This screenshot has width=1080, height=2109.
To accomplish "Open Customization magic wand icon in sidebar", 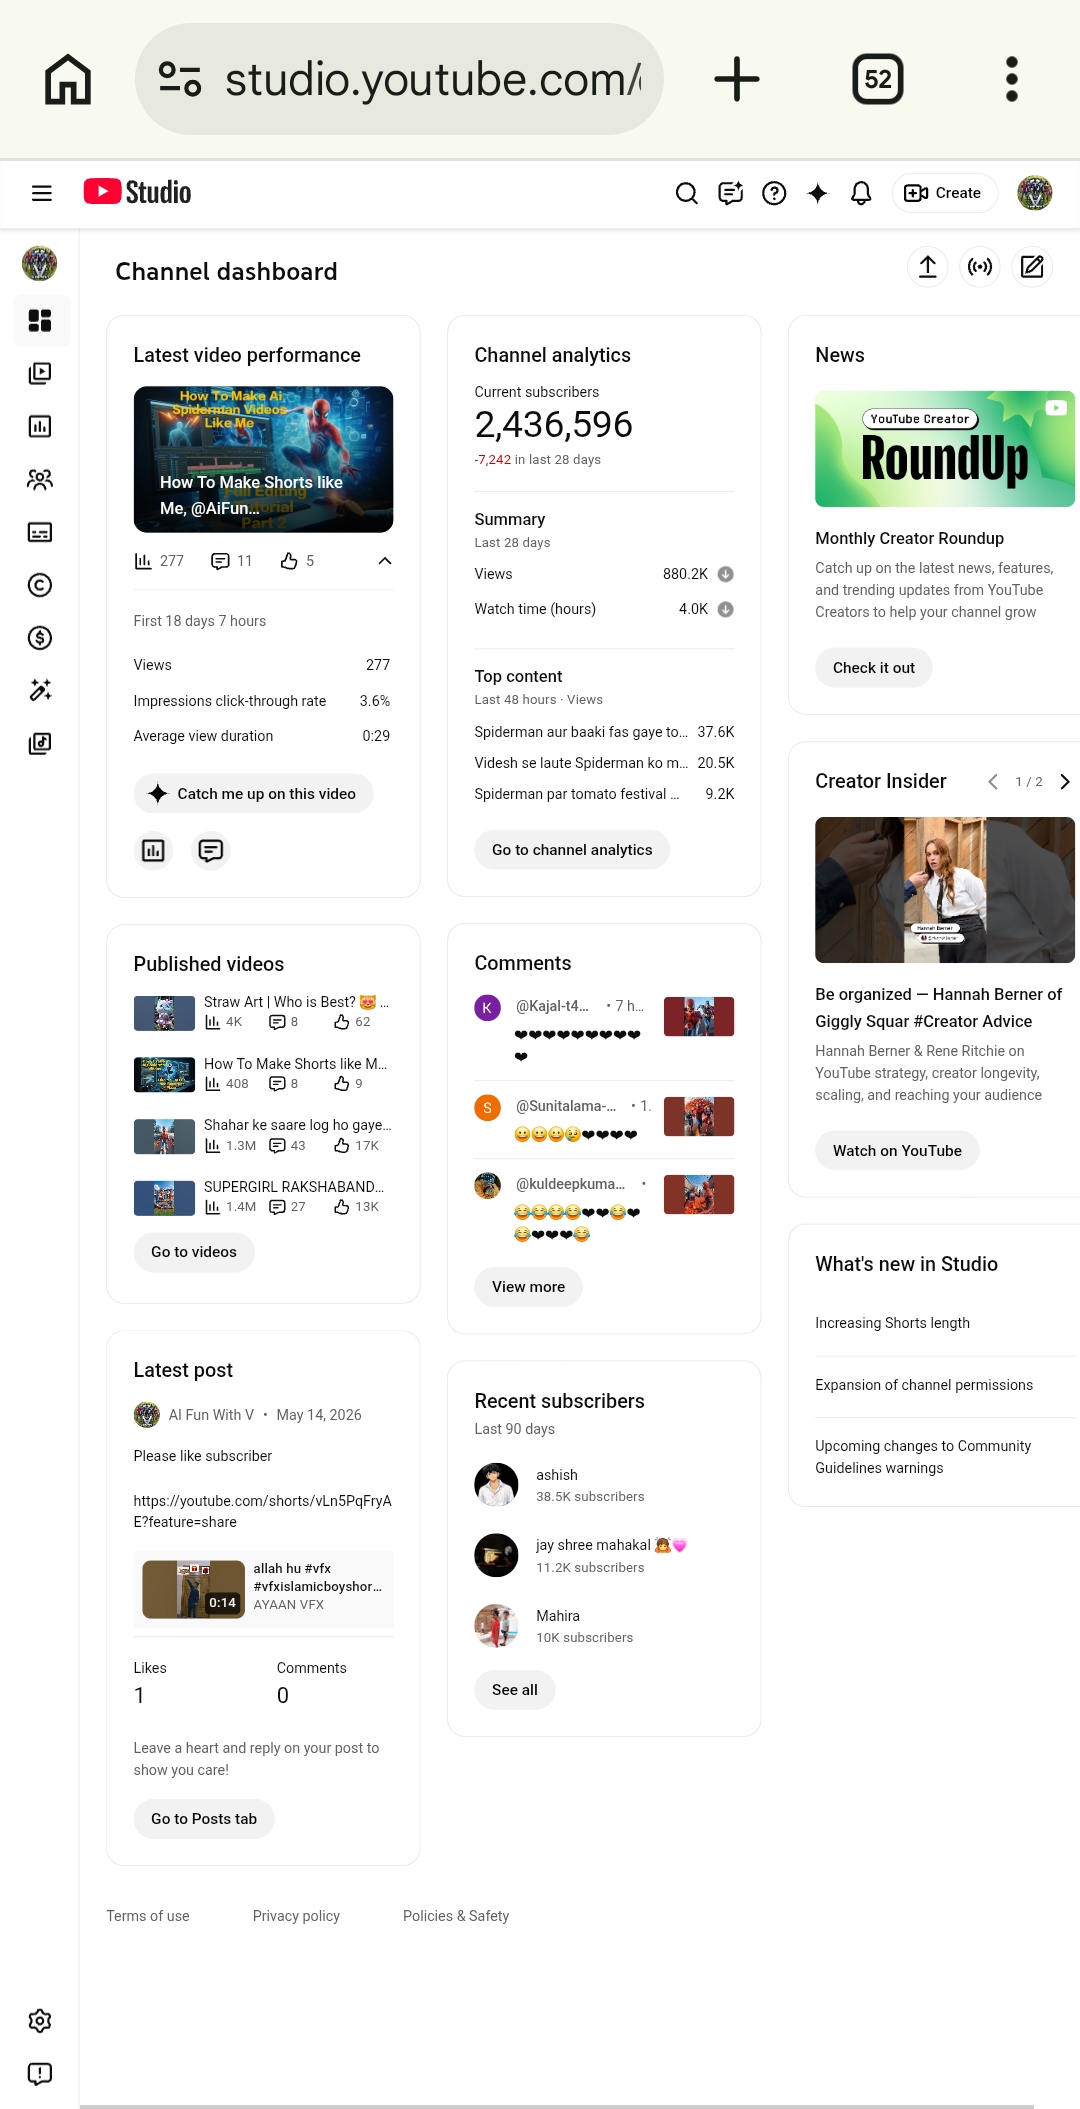I will (40, 690).
